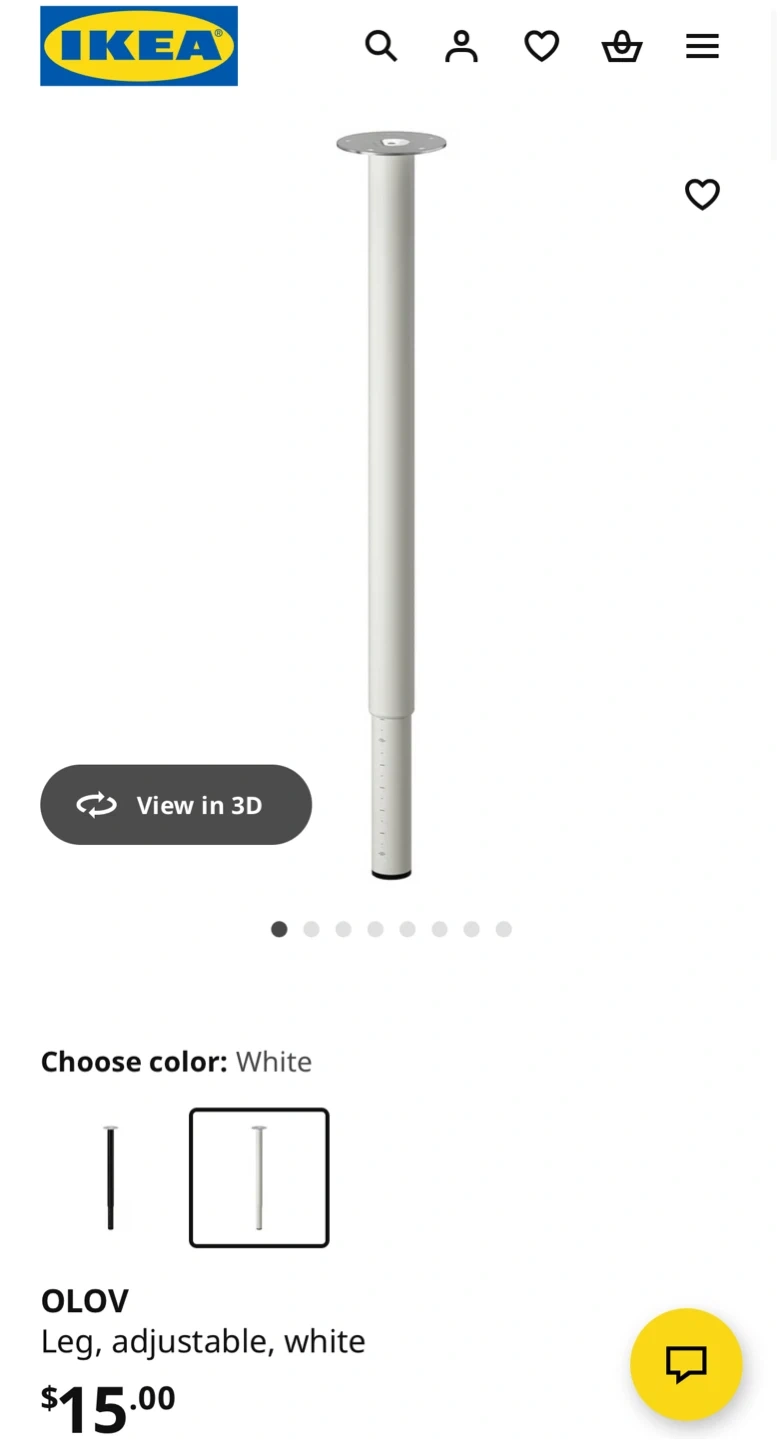The image size is (783, 1440).
Task: Tap the main OLOV leg product image
Action: [391, 505]
